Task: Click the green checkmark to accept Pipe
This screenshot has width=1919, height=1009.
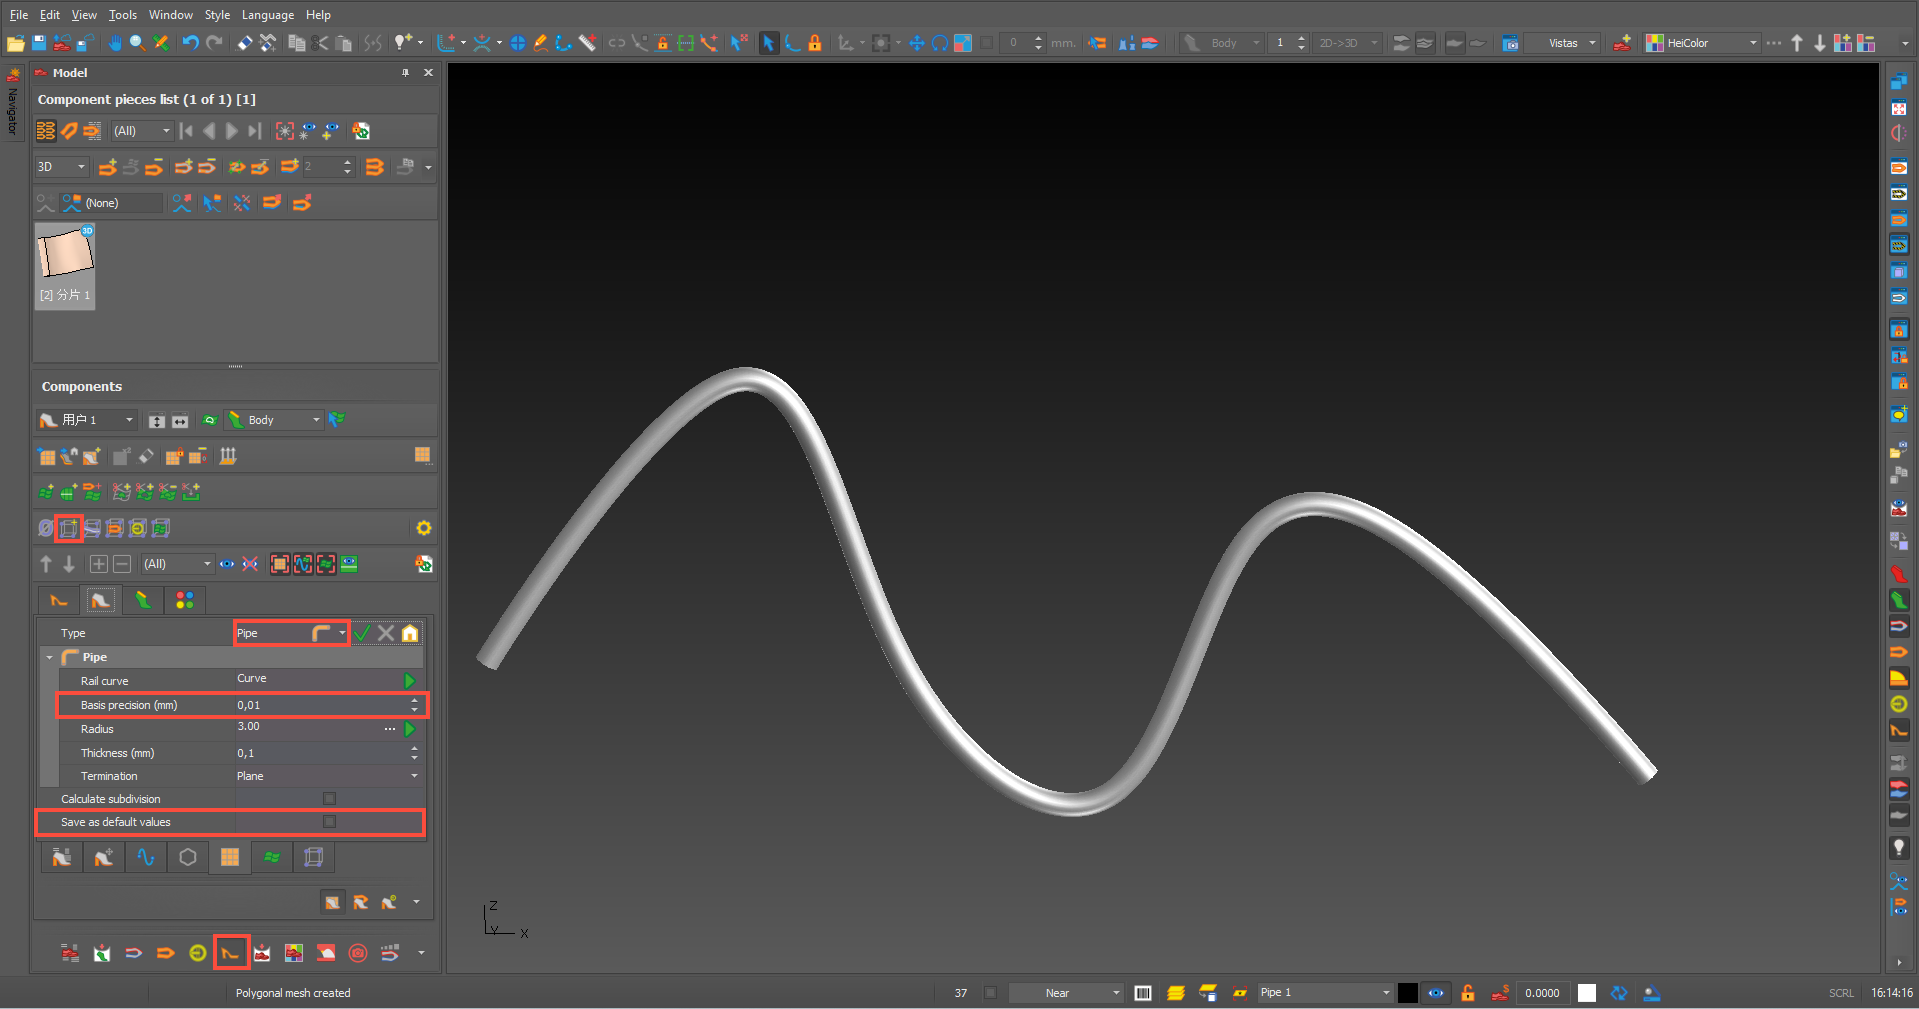Action: [363, 633]
